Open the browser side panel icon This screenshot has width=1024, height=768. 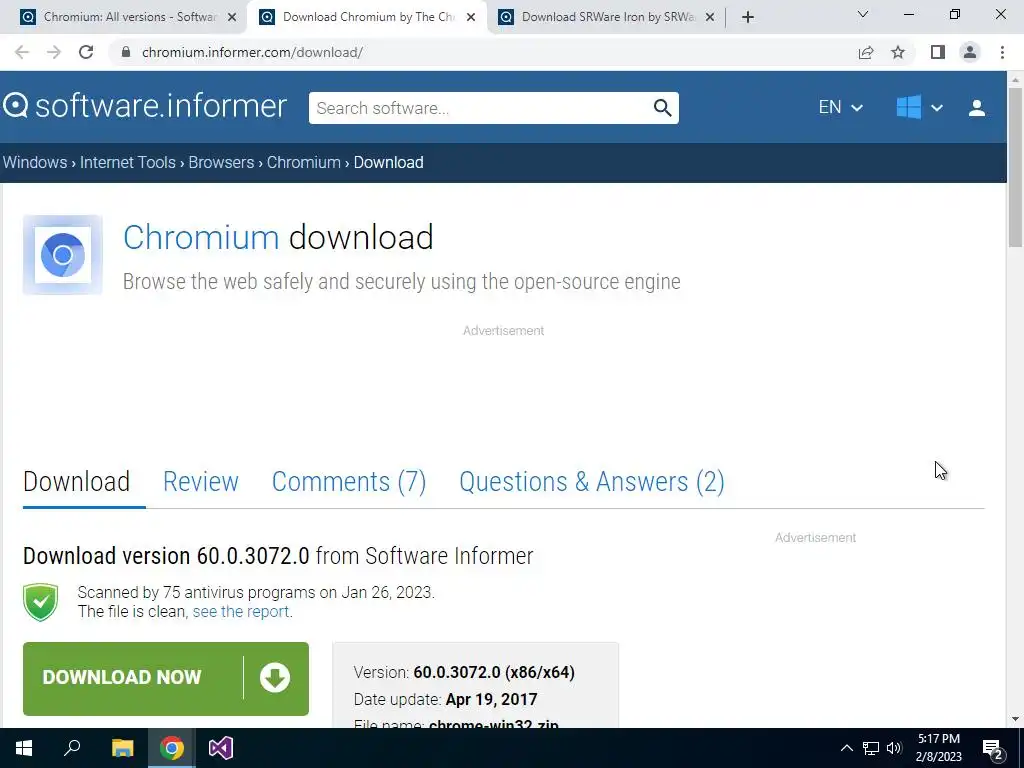pyautogui.click(x=938, y=52)
